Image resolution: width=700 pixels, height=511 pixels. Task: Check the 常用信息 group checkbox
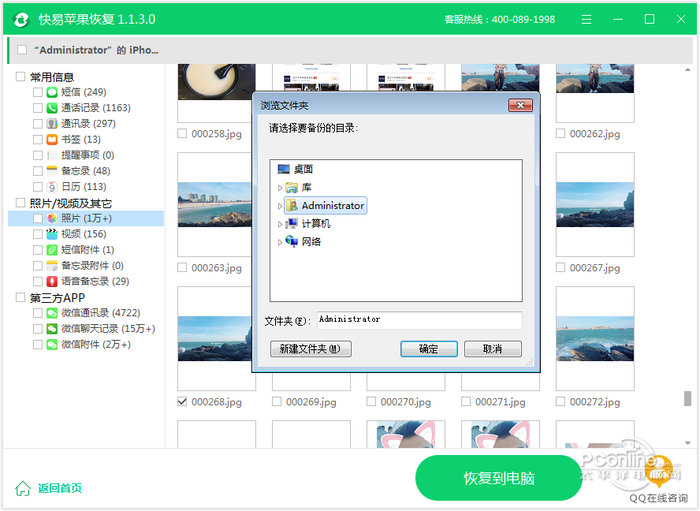pos(21,77)
